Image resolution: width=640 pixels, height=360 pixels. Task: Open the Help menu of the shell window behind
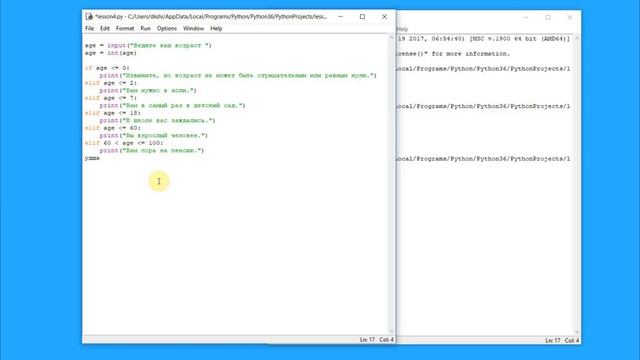(x=402, y=29)
